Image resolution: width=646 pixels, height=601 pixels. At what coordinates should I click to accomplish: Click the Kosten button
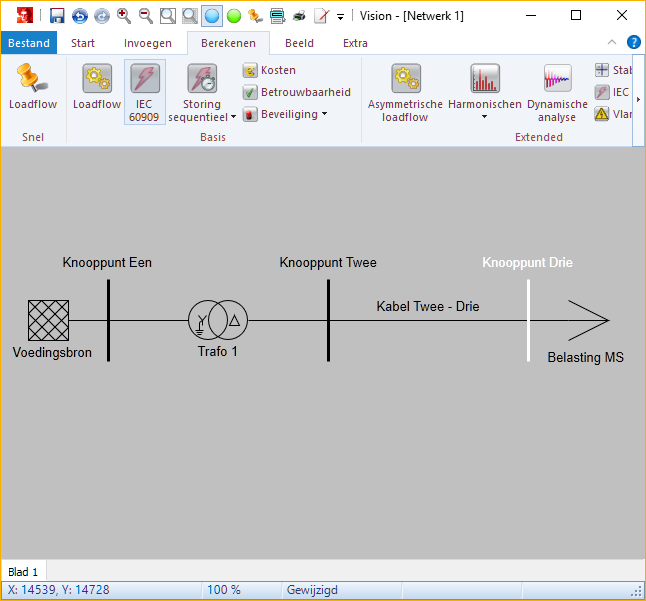coord(269,70)
